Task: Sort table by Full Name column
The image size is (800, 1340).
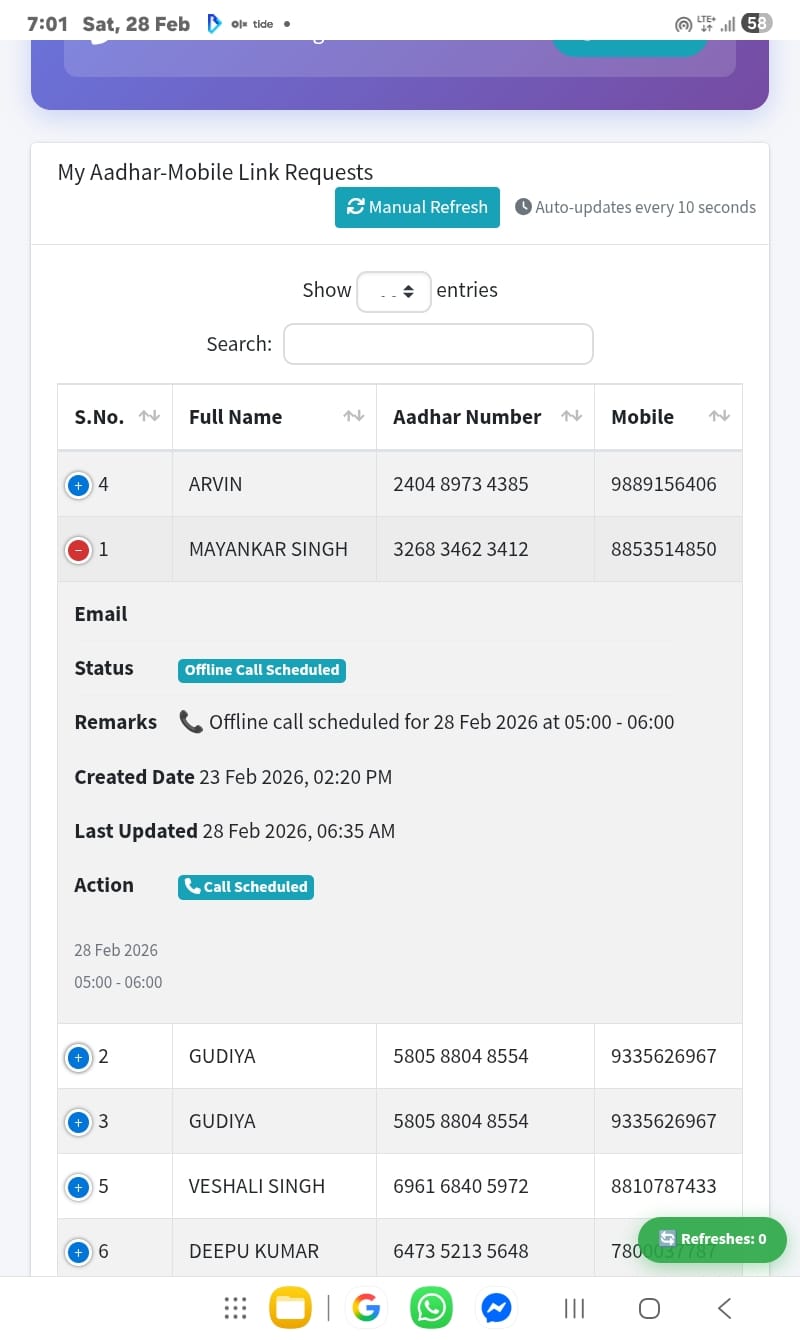Action: pyautogui.click(x=274, y=417)
